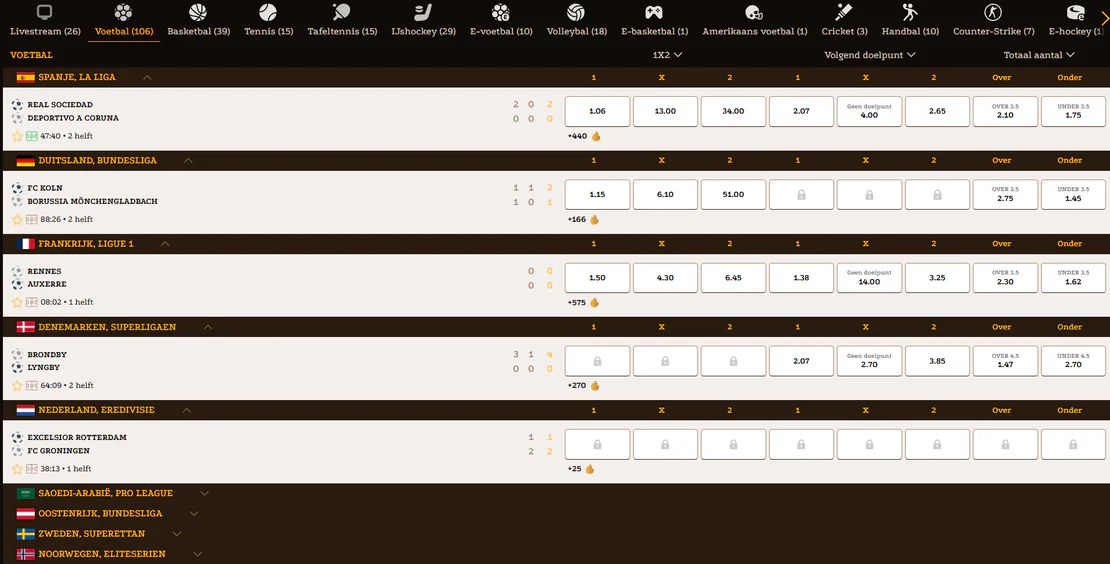Select Mönchengladbach win at 51.00
The height and width of the screenshot is (564, 1110).
(x=733, y=195)
